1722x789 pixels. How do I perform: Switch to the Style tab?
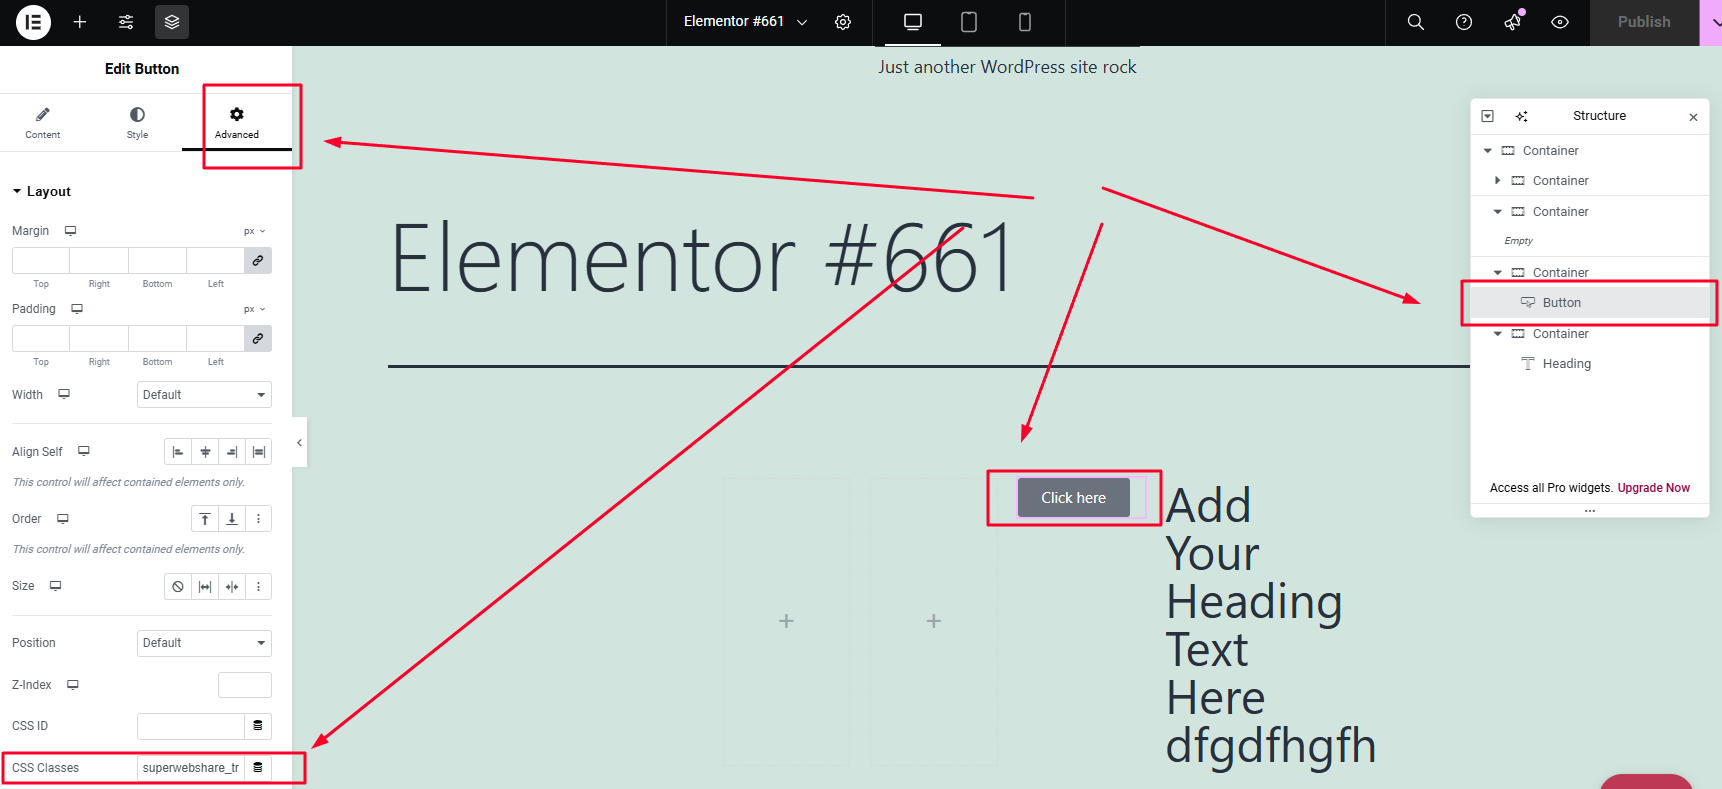(137, 123)
